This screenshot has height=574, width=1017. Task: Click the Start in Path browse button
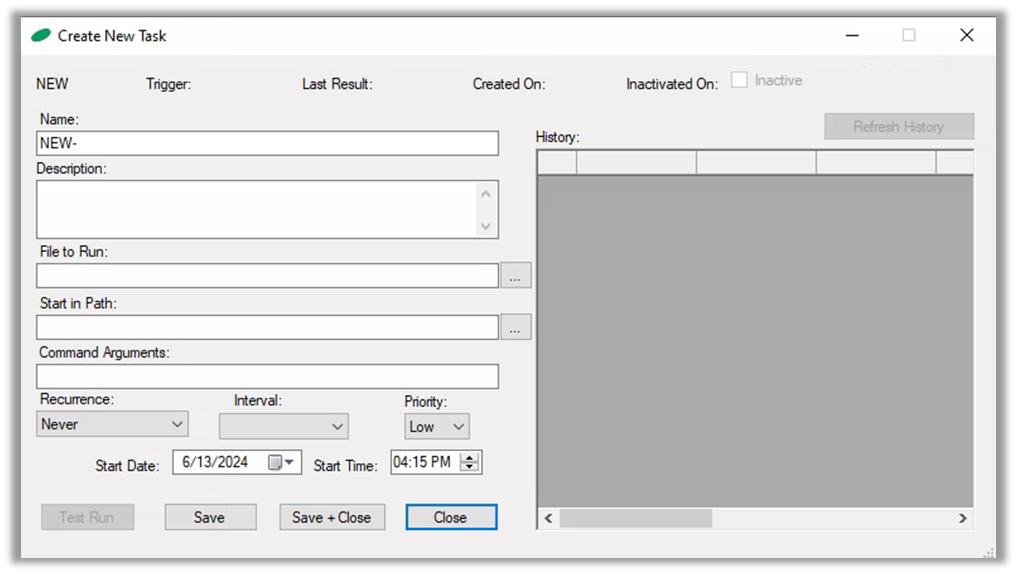click(x=515, y=327)
